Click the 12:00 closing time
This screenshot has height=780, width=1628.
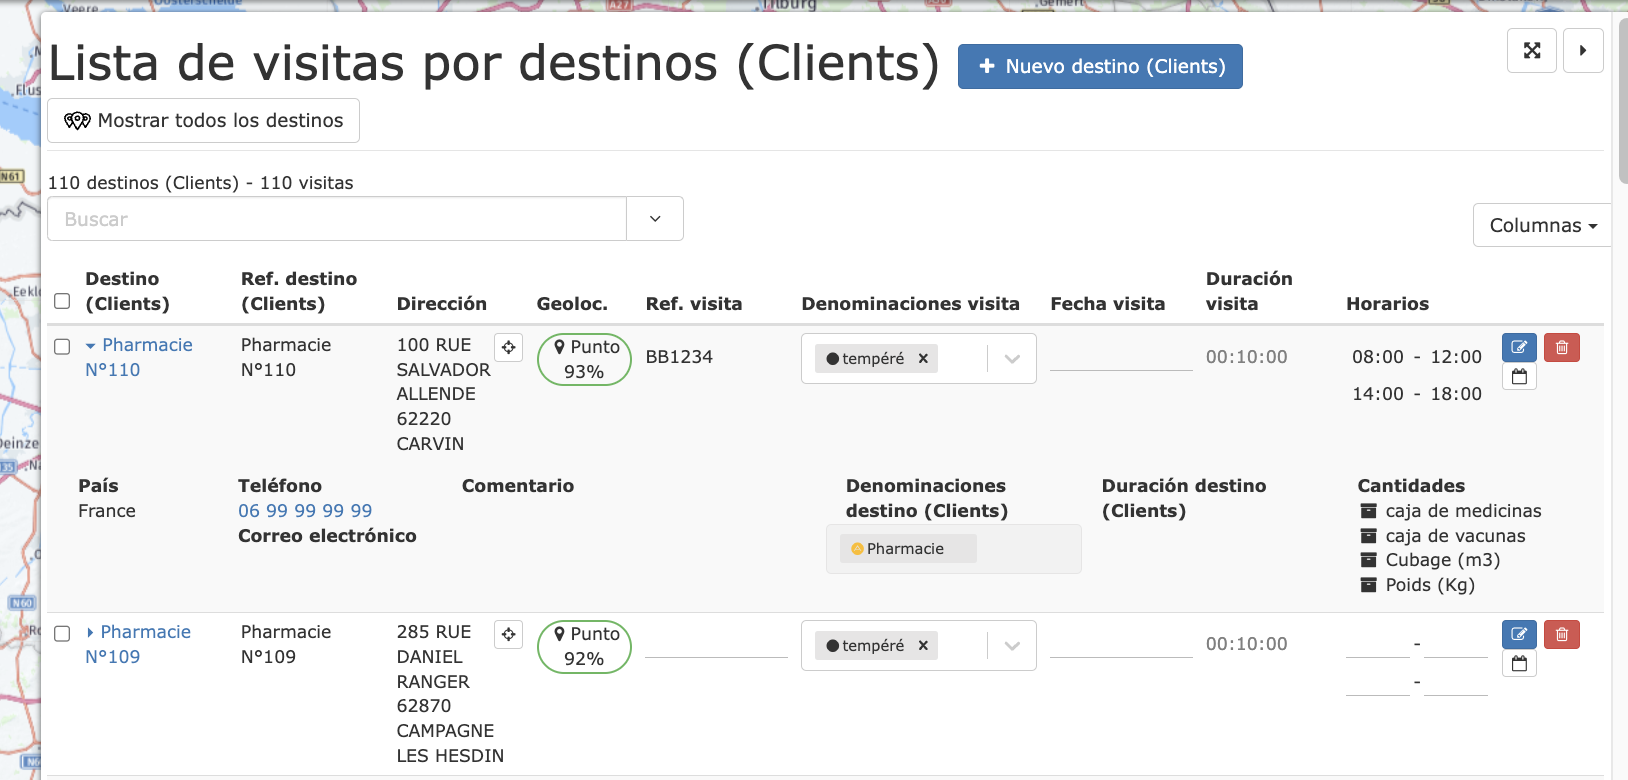(x=1456, y=357)
